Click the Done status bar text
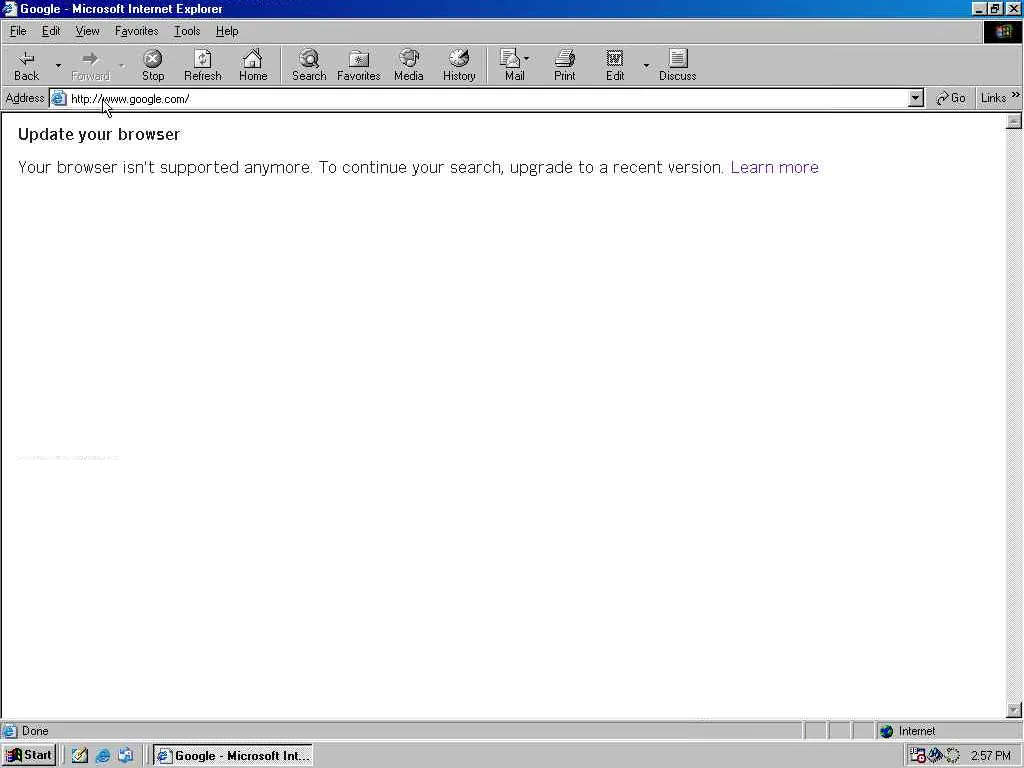The width and height of the screenshot is (1024, 768). click(35, 731)
